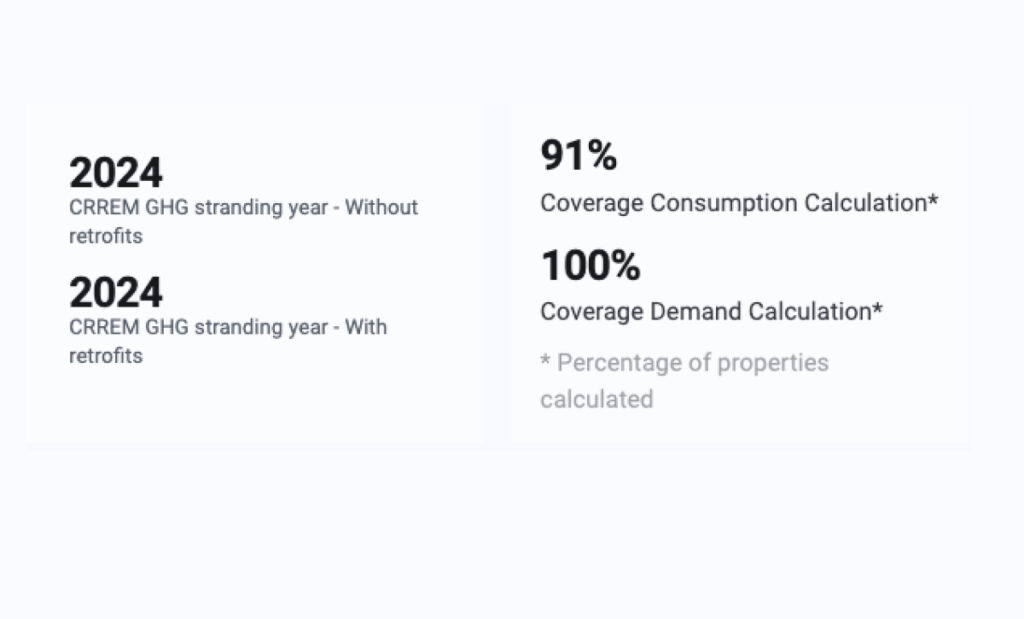Click the word 'retrofits' under With label
Viewport: 1024px width, 619px height.
coord(106,356)
